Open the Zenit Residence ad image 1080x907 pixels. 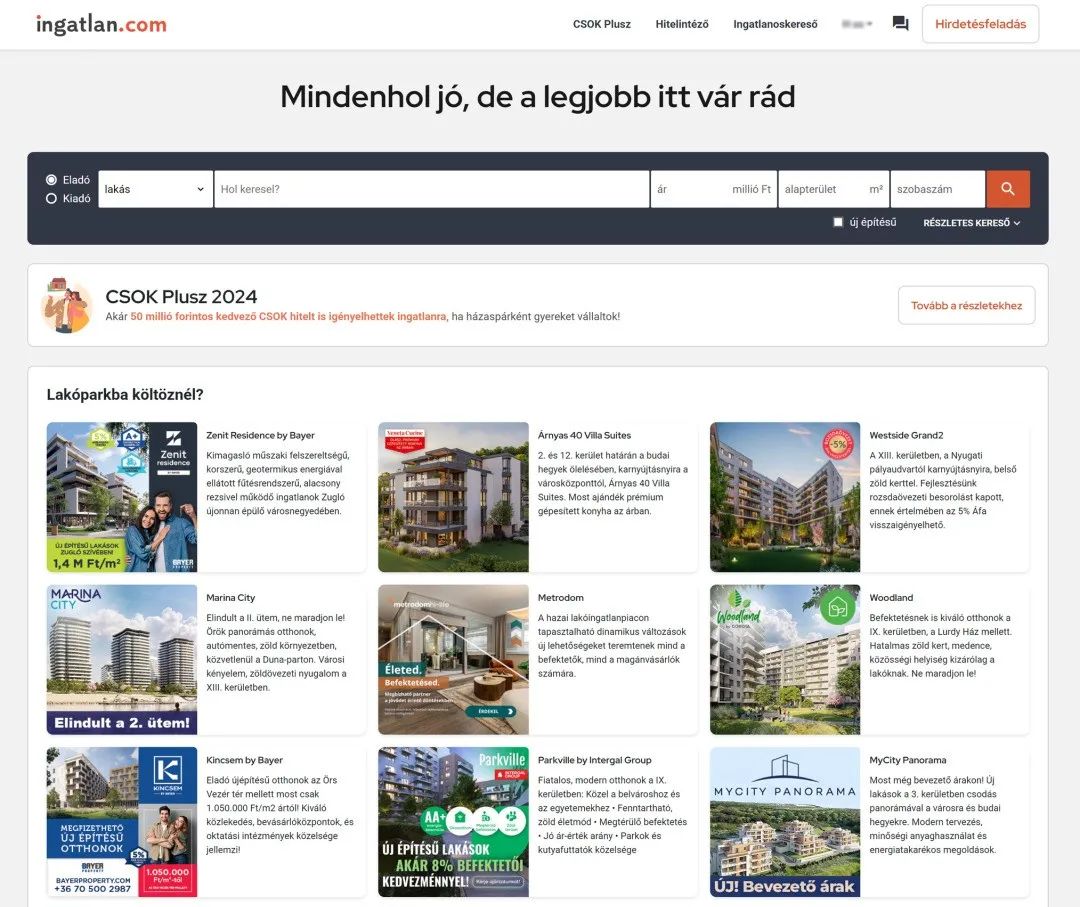pos(122,497)
